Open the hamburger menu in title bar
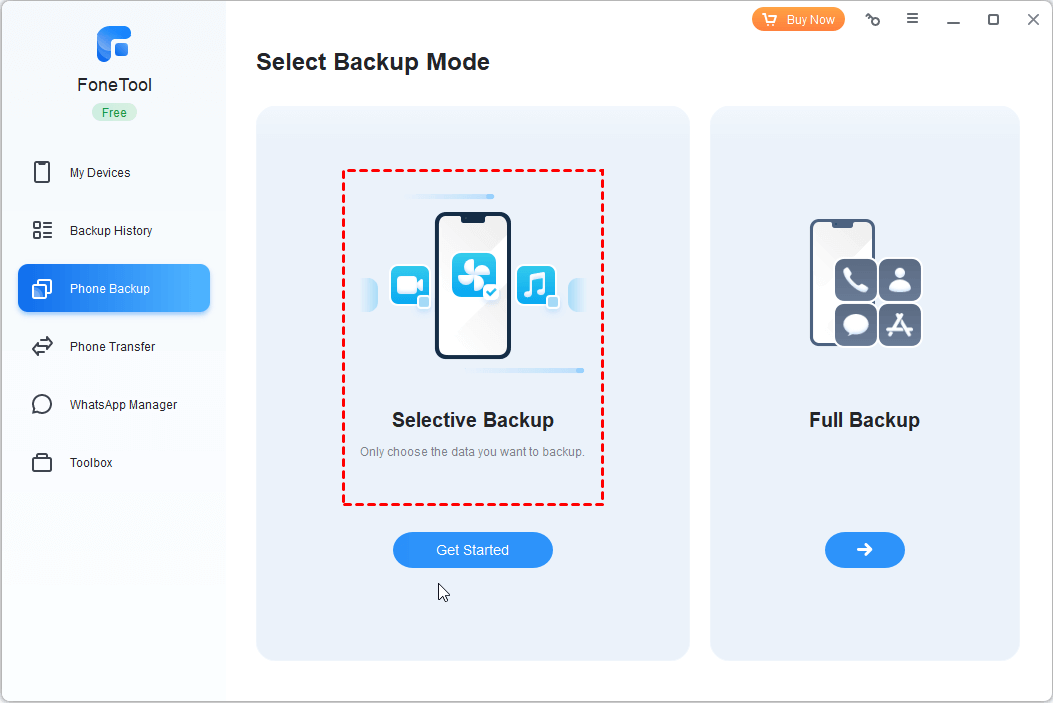Screen dimensions: 1053x703 913,19
